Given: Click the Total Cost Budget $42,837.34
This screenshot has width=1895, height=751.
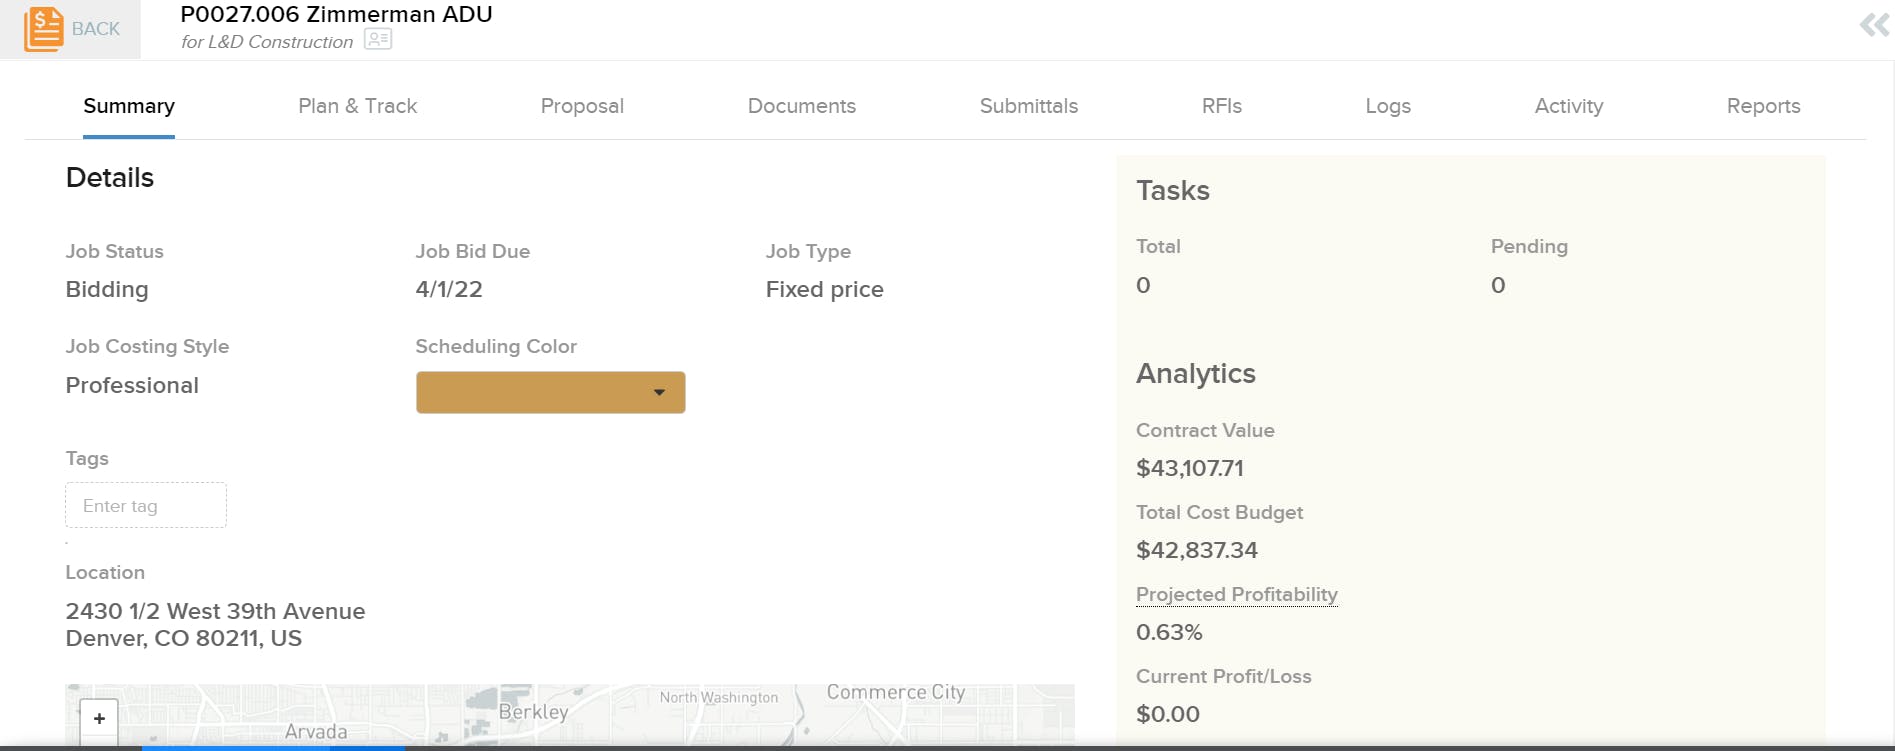Looking at the screenshot, I should tap(1197, 550).
